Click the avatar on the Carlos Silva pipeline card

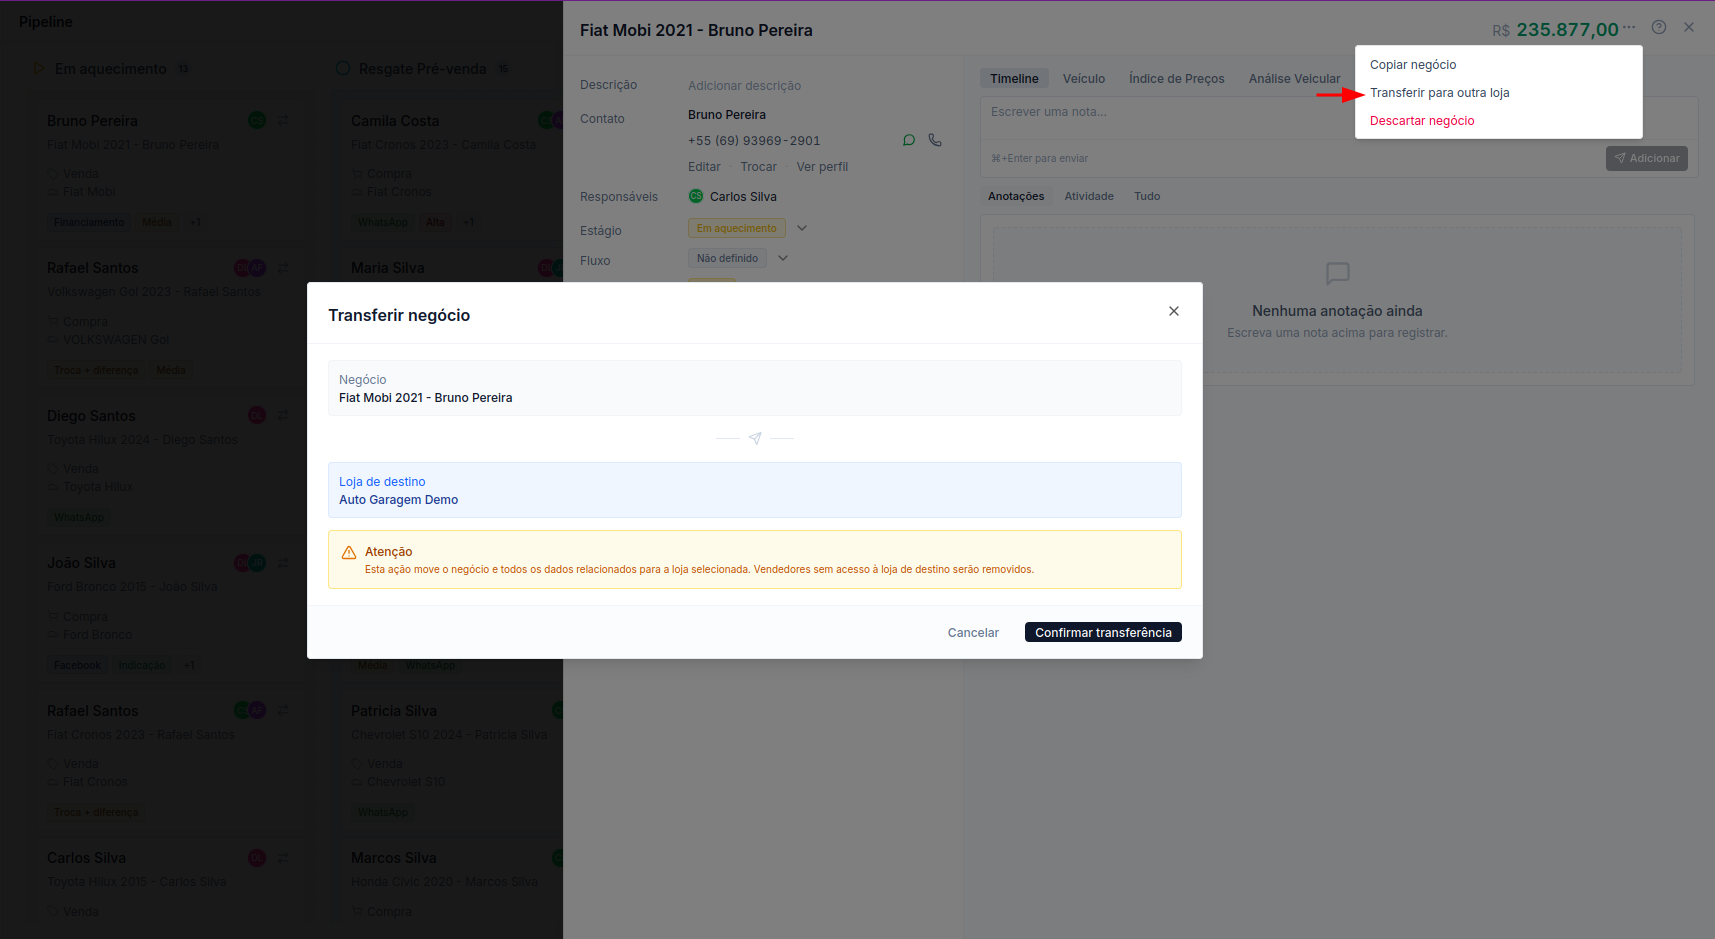tap(257, 858)
